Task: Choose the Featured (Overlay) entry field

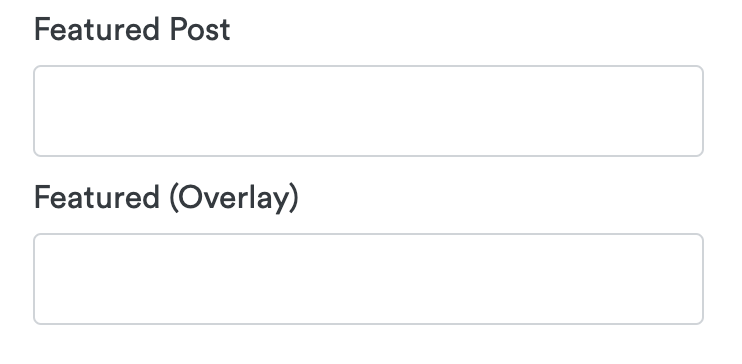Action: point(368,279)
